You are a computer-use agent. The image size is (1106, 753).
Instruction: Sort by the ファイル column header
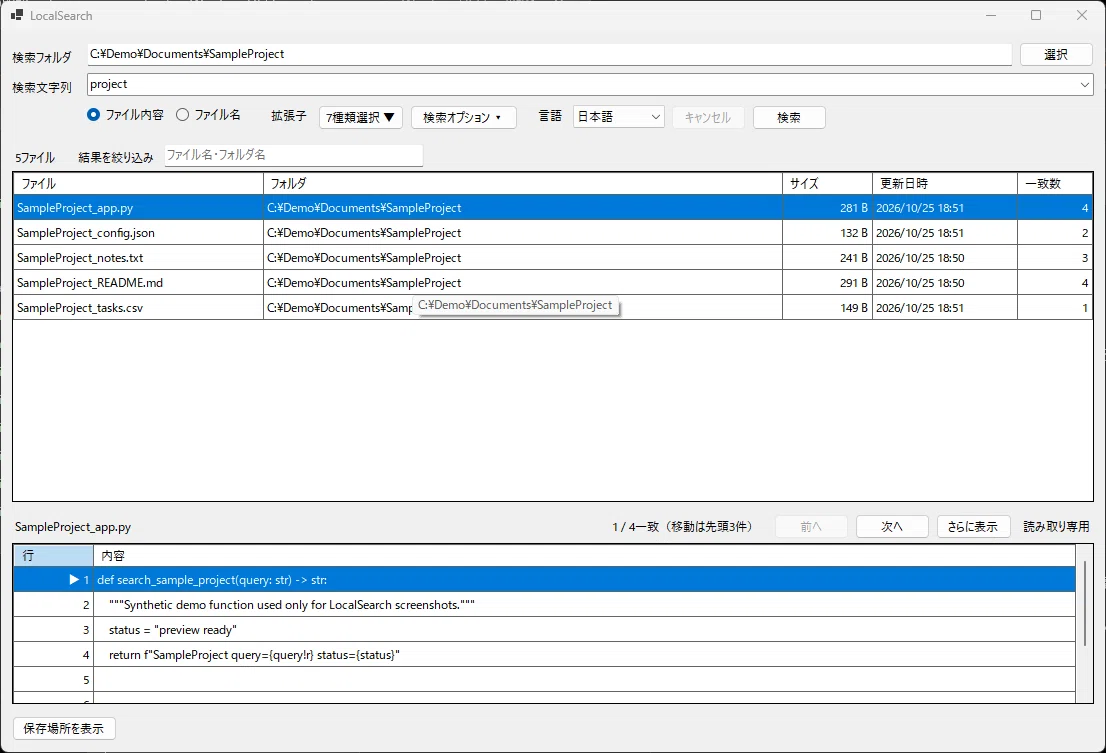pyautogui.click(x=138, y=183)
